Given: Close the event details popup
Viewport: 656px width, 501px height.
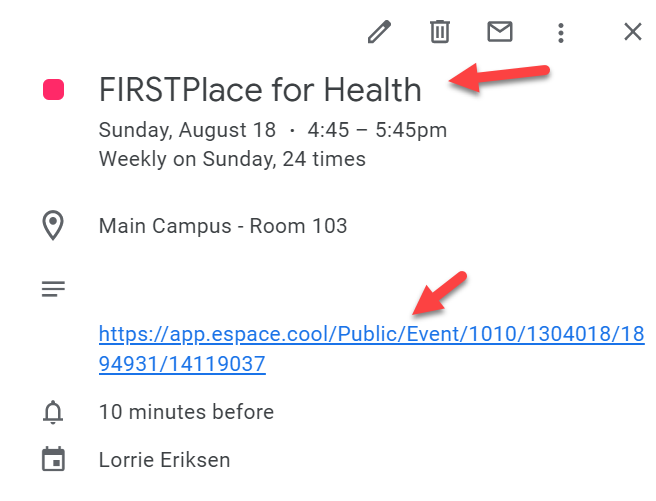Looking at the screenshot, I should (633, 32).
